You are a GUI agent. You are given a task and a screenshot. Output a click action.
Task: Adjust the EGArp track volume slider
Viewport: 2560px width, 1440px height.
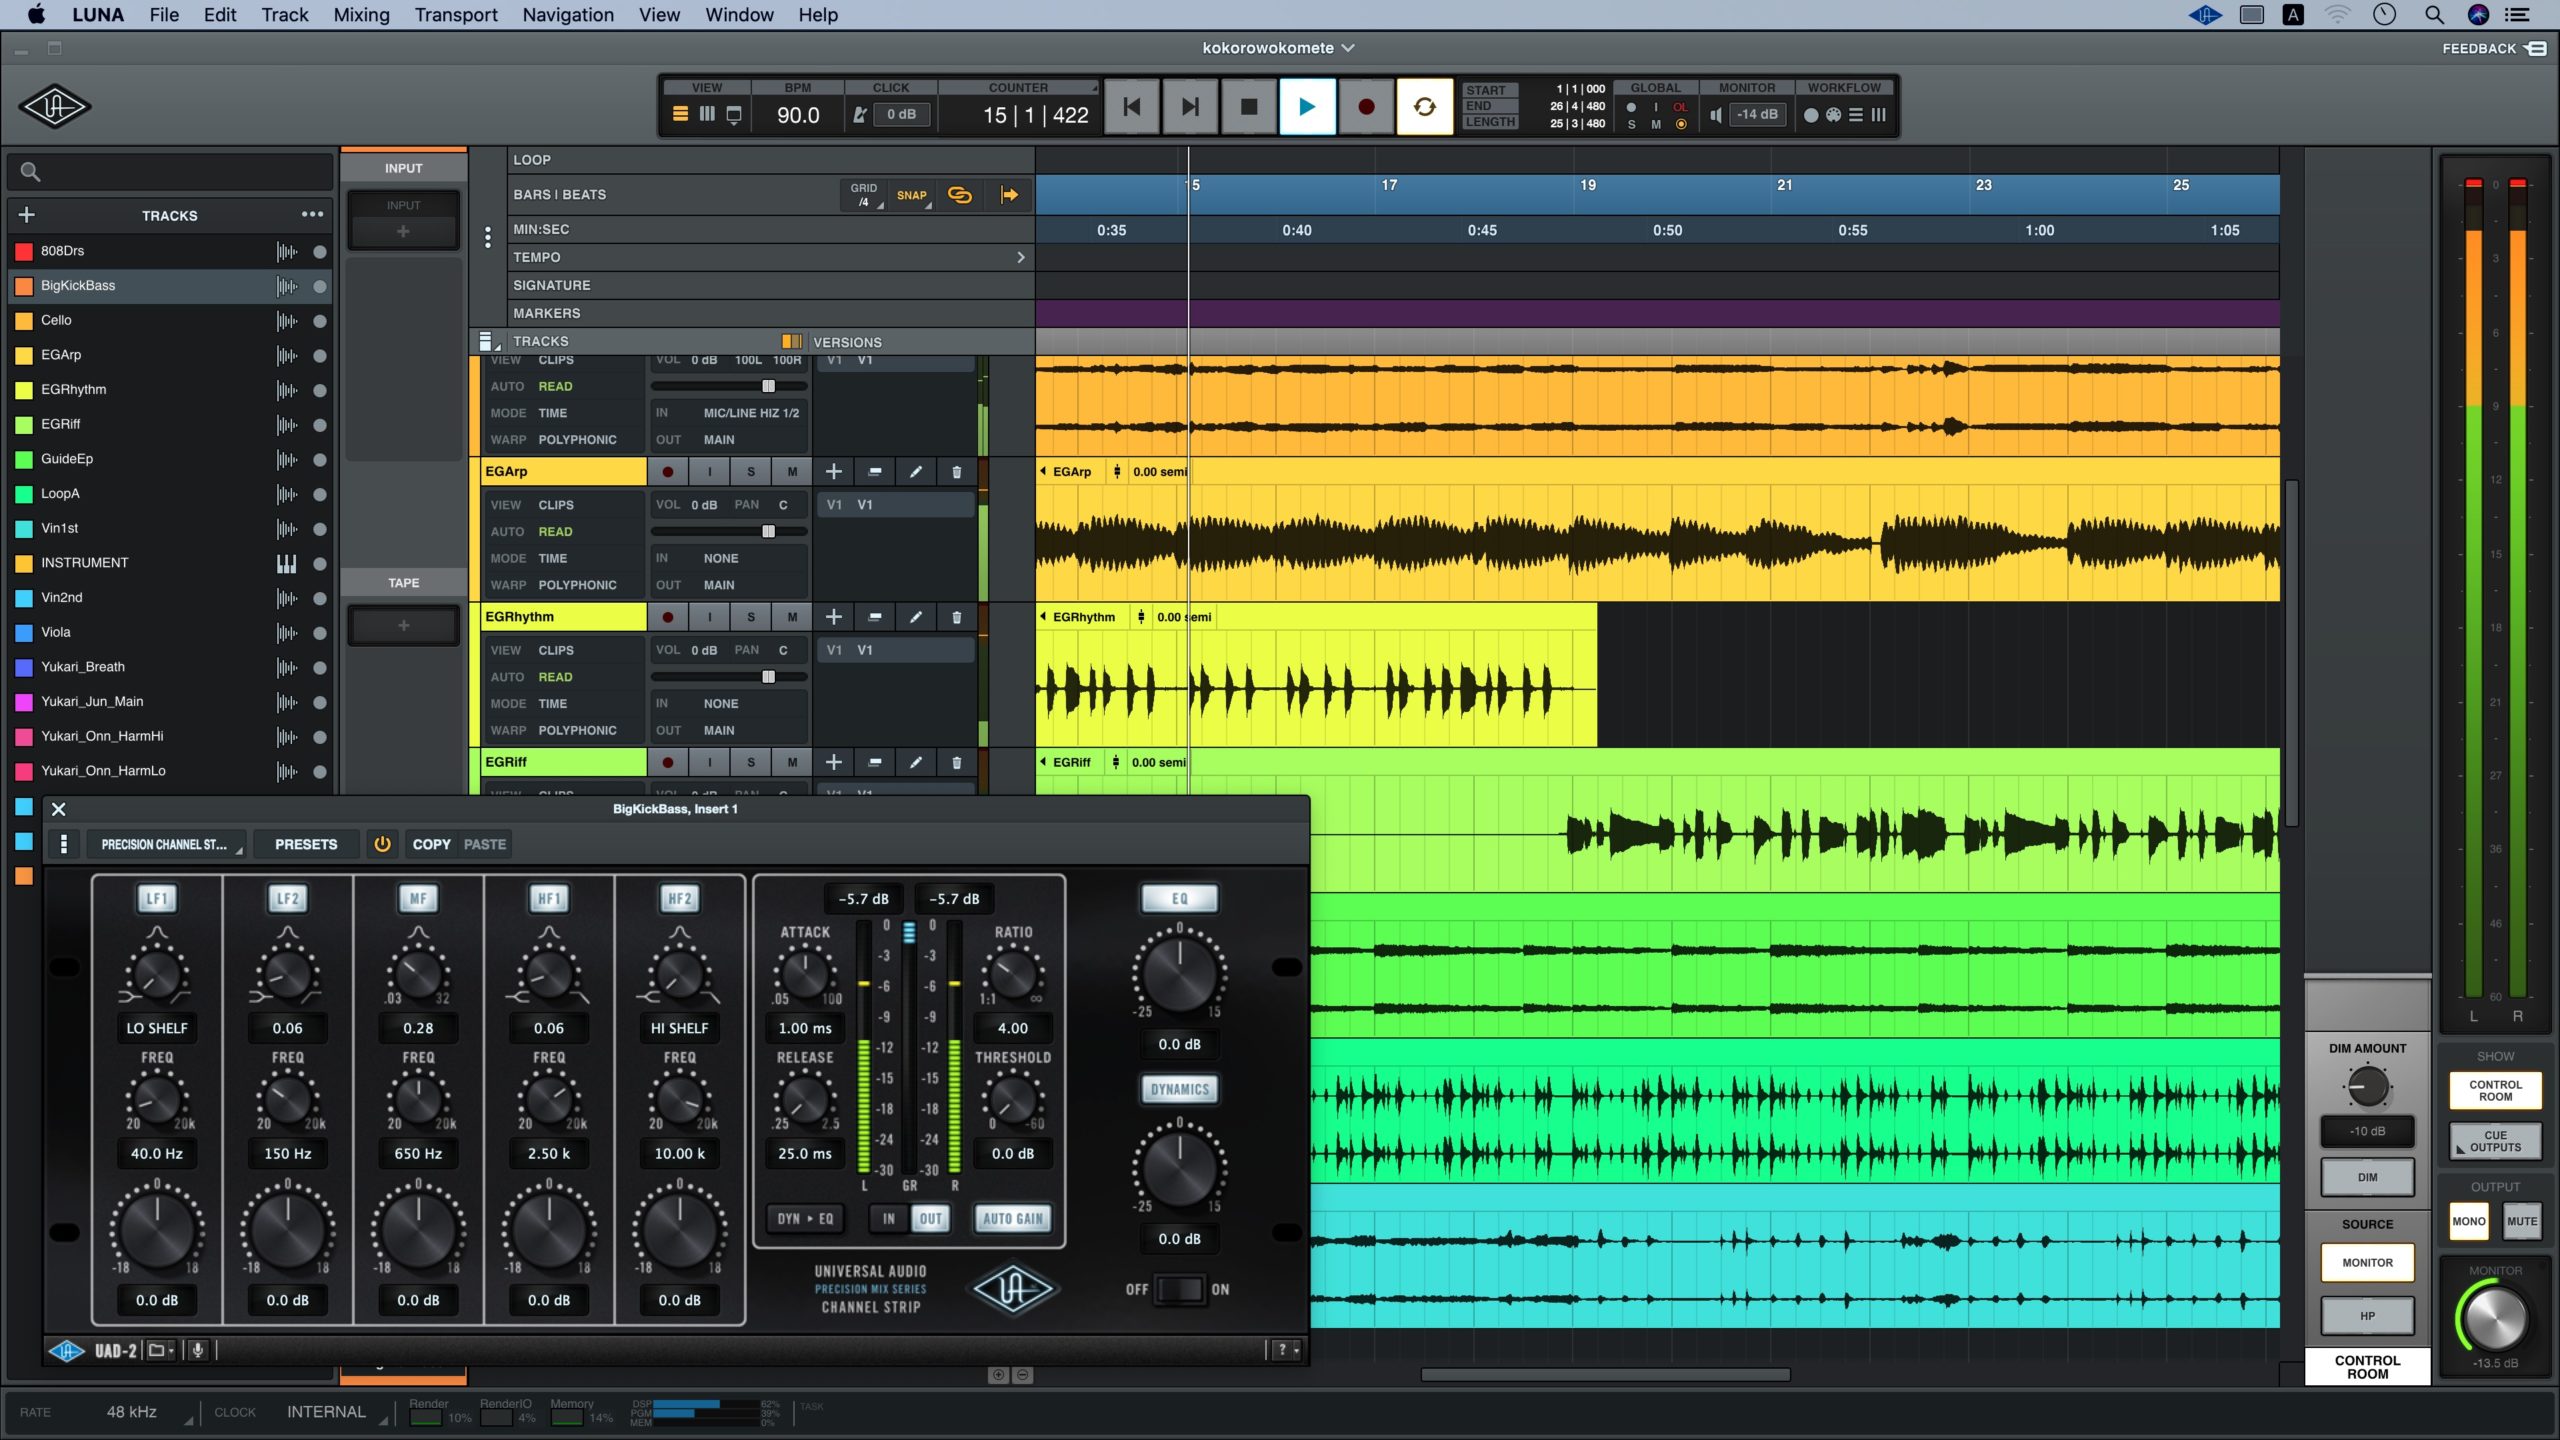(769, 531)
